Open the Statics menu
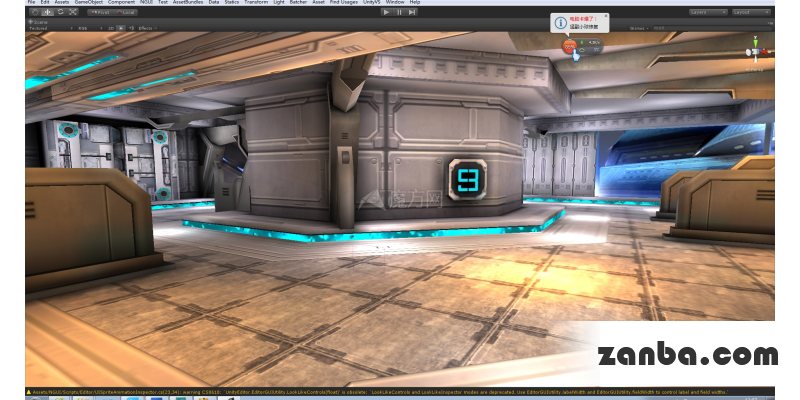Viewport: 800px width, 400px height. pos(232,3)
